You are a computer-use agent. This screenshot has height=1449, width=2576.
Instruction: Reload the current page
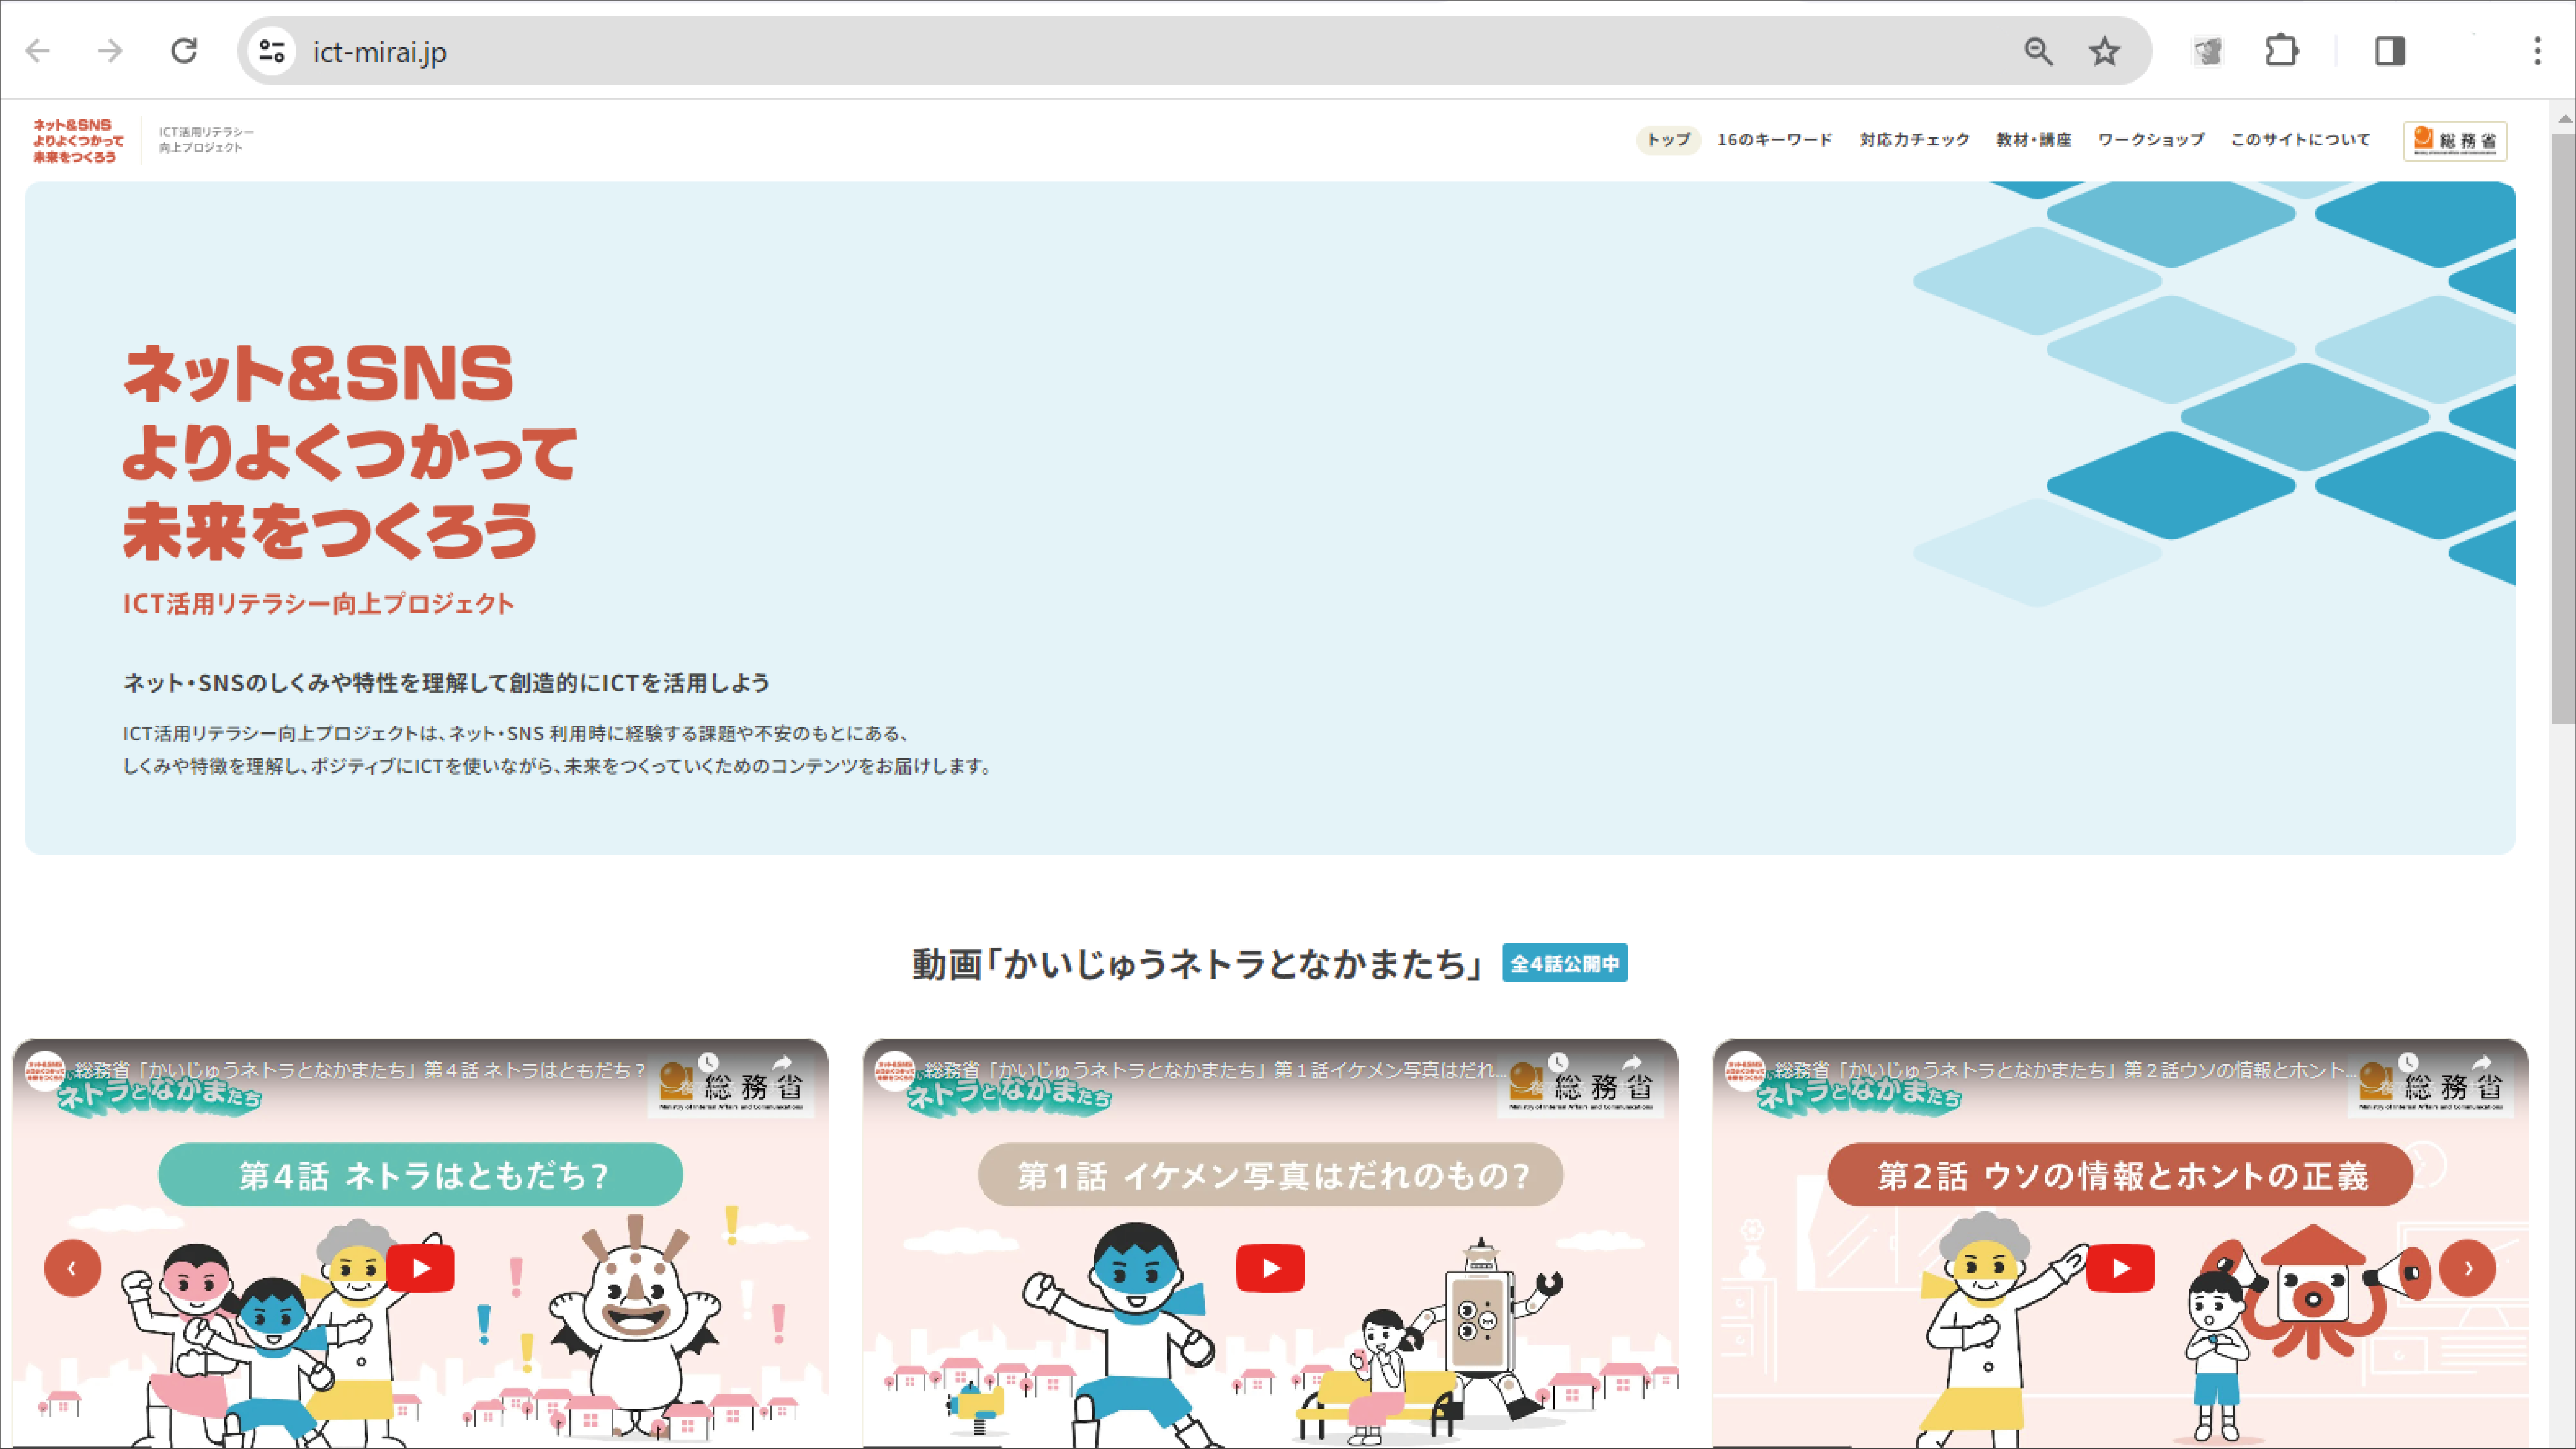184,51
